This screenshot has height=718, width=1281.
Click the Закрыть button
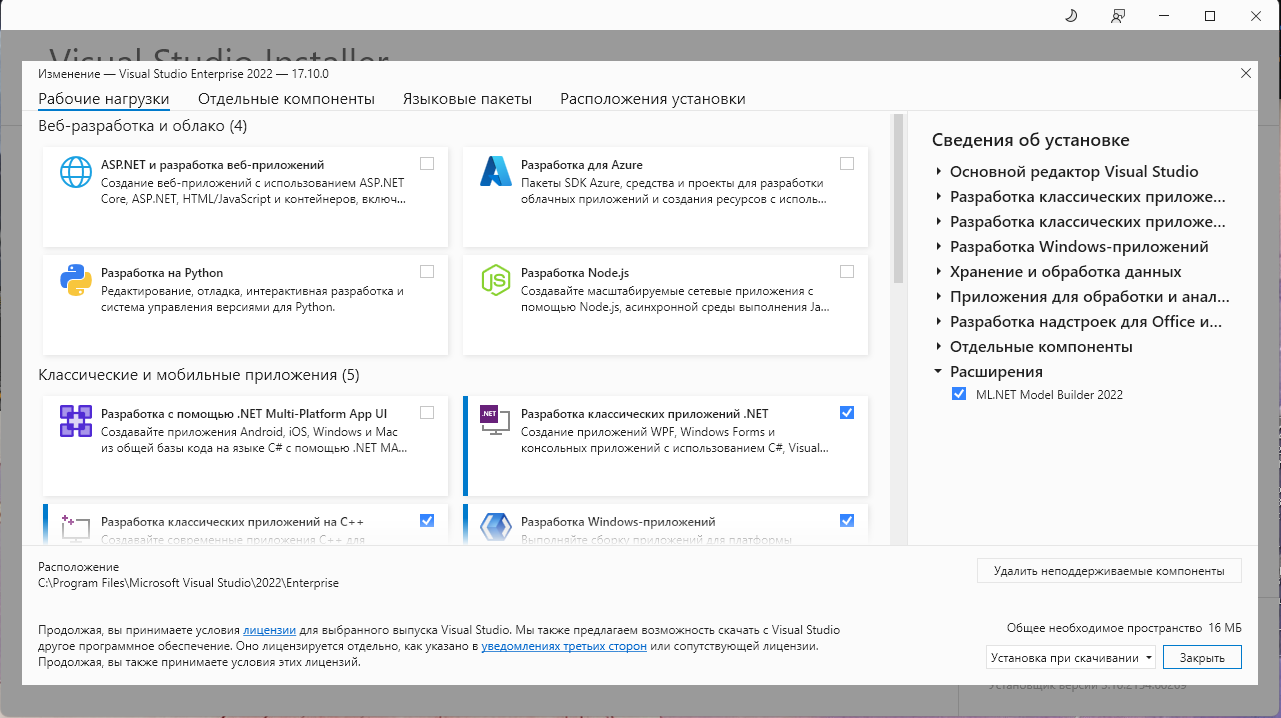[x=1201, y=658]
